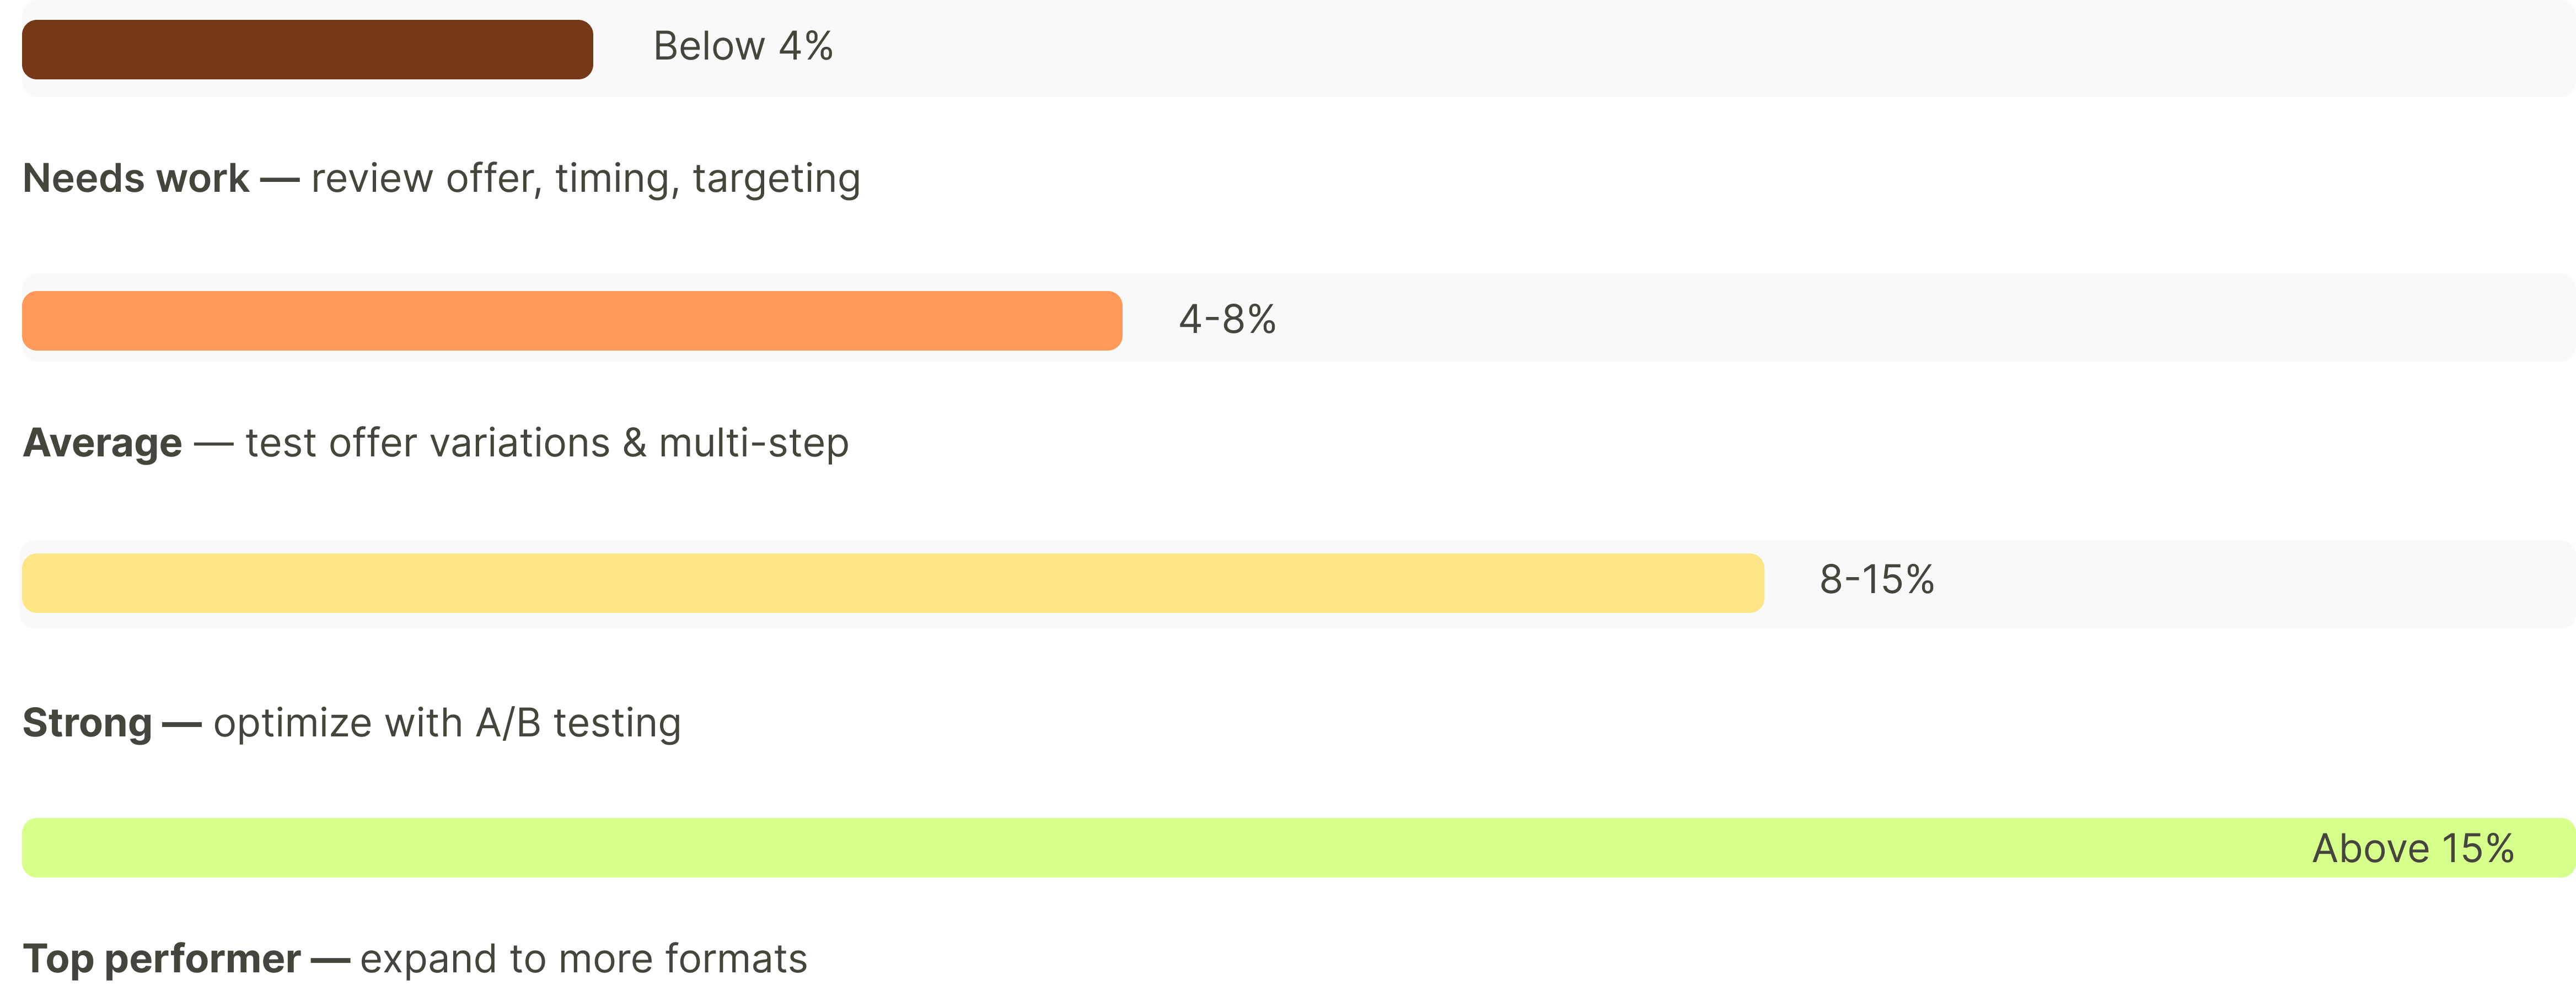
Task: Select the "Above 15%" label text
Action: click(x=2412, y=849)
